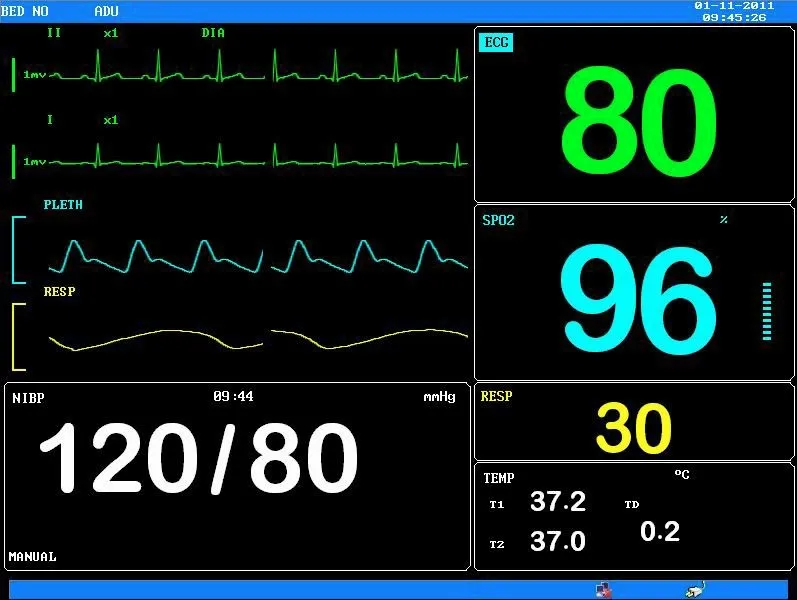Click the lead I 1mv scale bar
The image size is (797, 600).
click(13, 162)
